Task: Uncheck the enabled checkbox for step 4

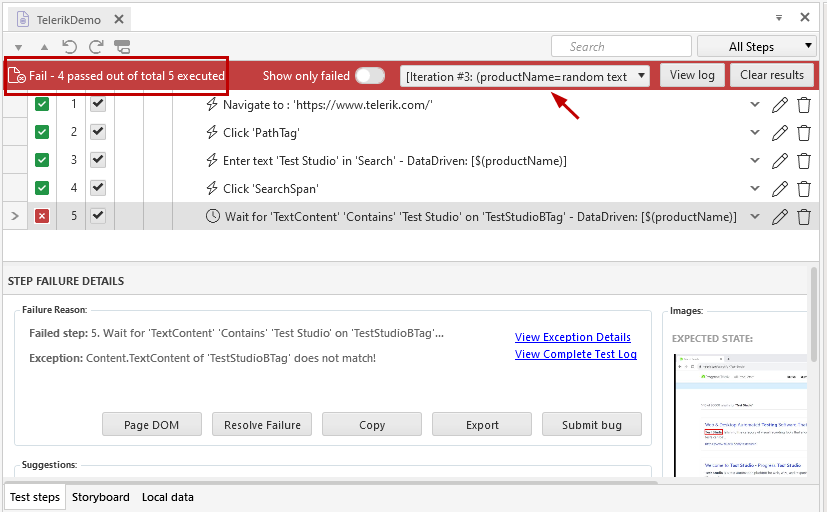Action: (x=98, y=187)
